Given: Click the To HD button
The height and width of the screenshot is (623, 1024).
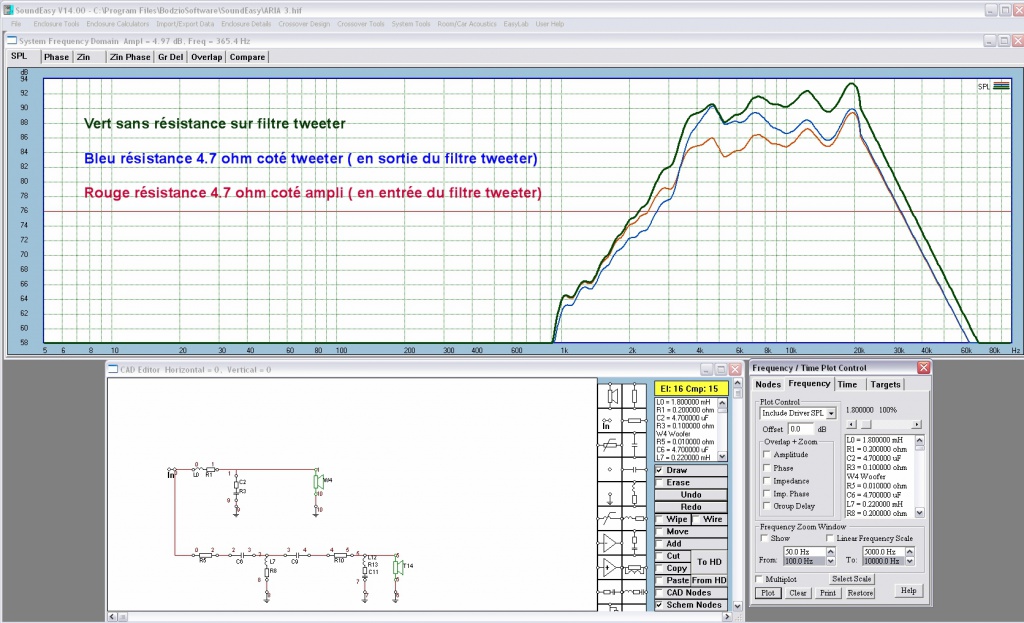Looking at the screenshot, I should 709,562.
